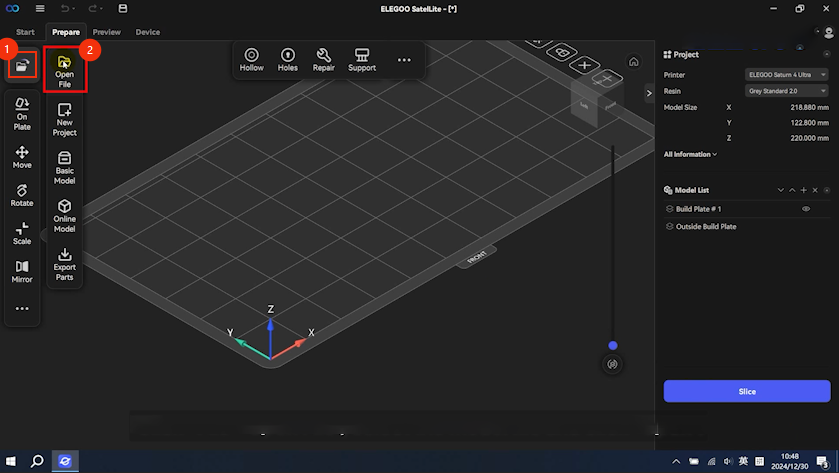The height and width of the screenshot is (473, 839).
Task: Show hidden system tray icons
Action: tap(676, 461)
